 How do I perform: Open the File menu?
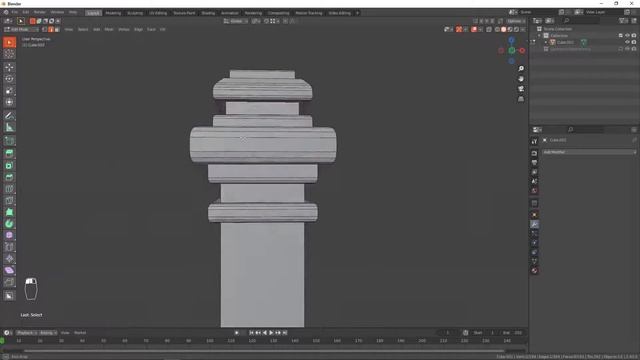click(x=15, y=13)
